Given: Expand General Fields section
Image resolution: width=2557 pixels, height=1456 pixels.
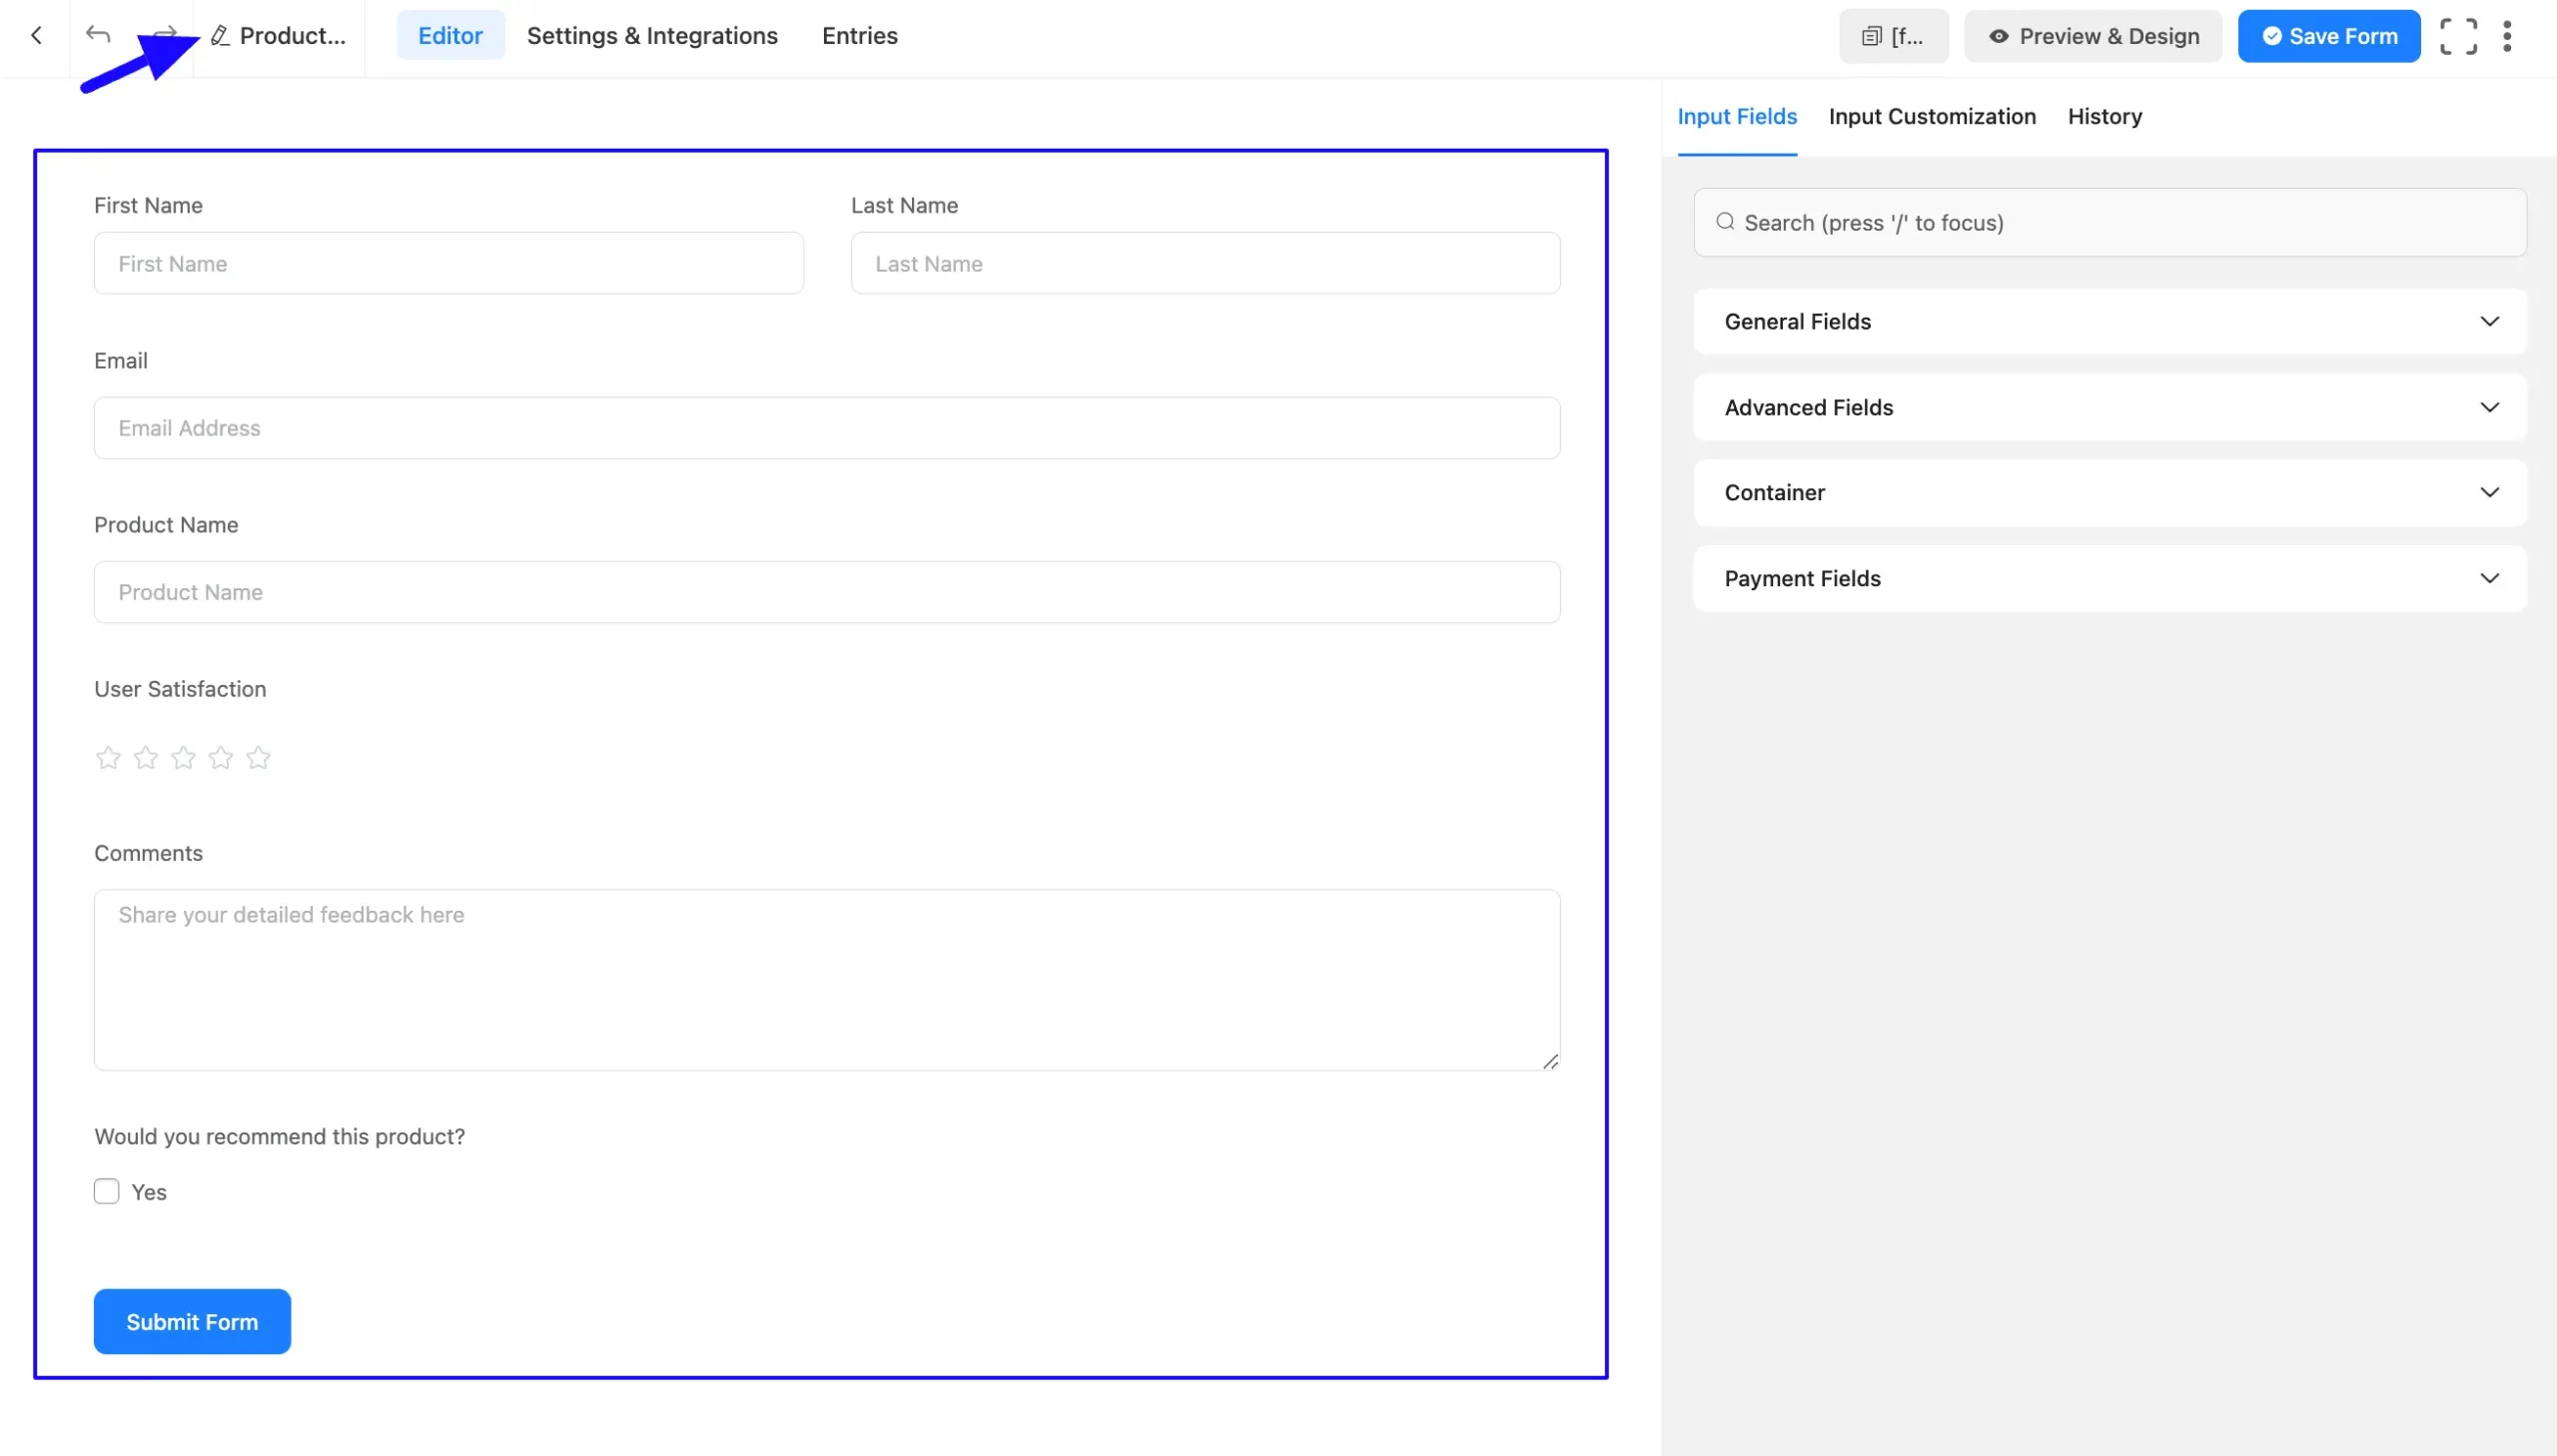Looking at the screenshot, I should 2110,321.
